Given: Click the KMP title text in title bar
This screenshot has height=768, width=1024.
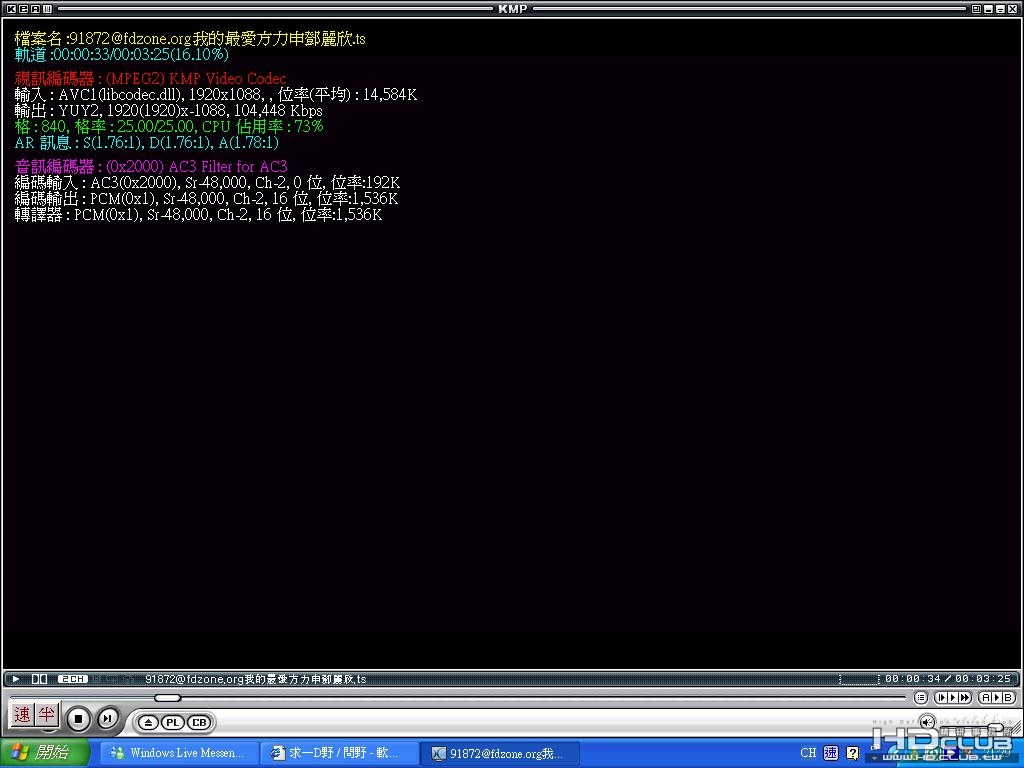Looking at the screenshot, I should click(x=512, y=8).
